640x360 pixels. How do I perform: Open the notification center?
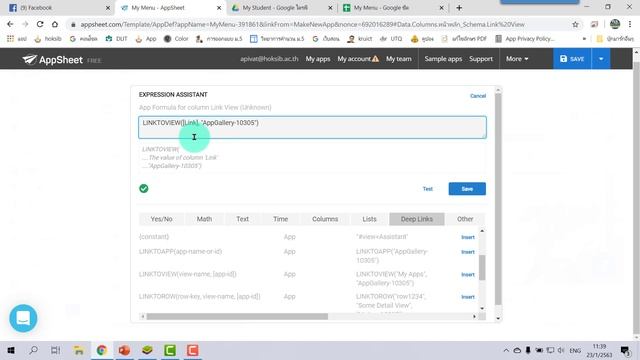point(625,350)
